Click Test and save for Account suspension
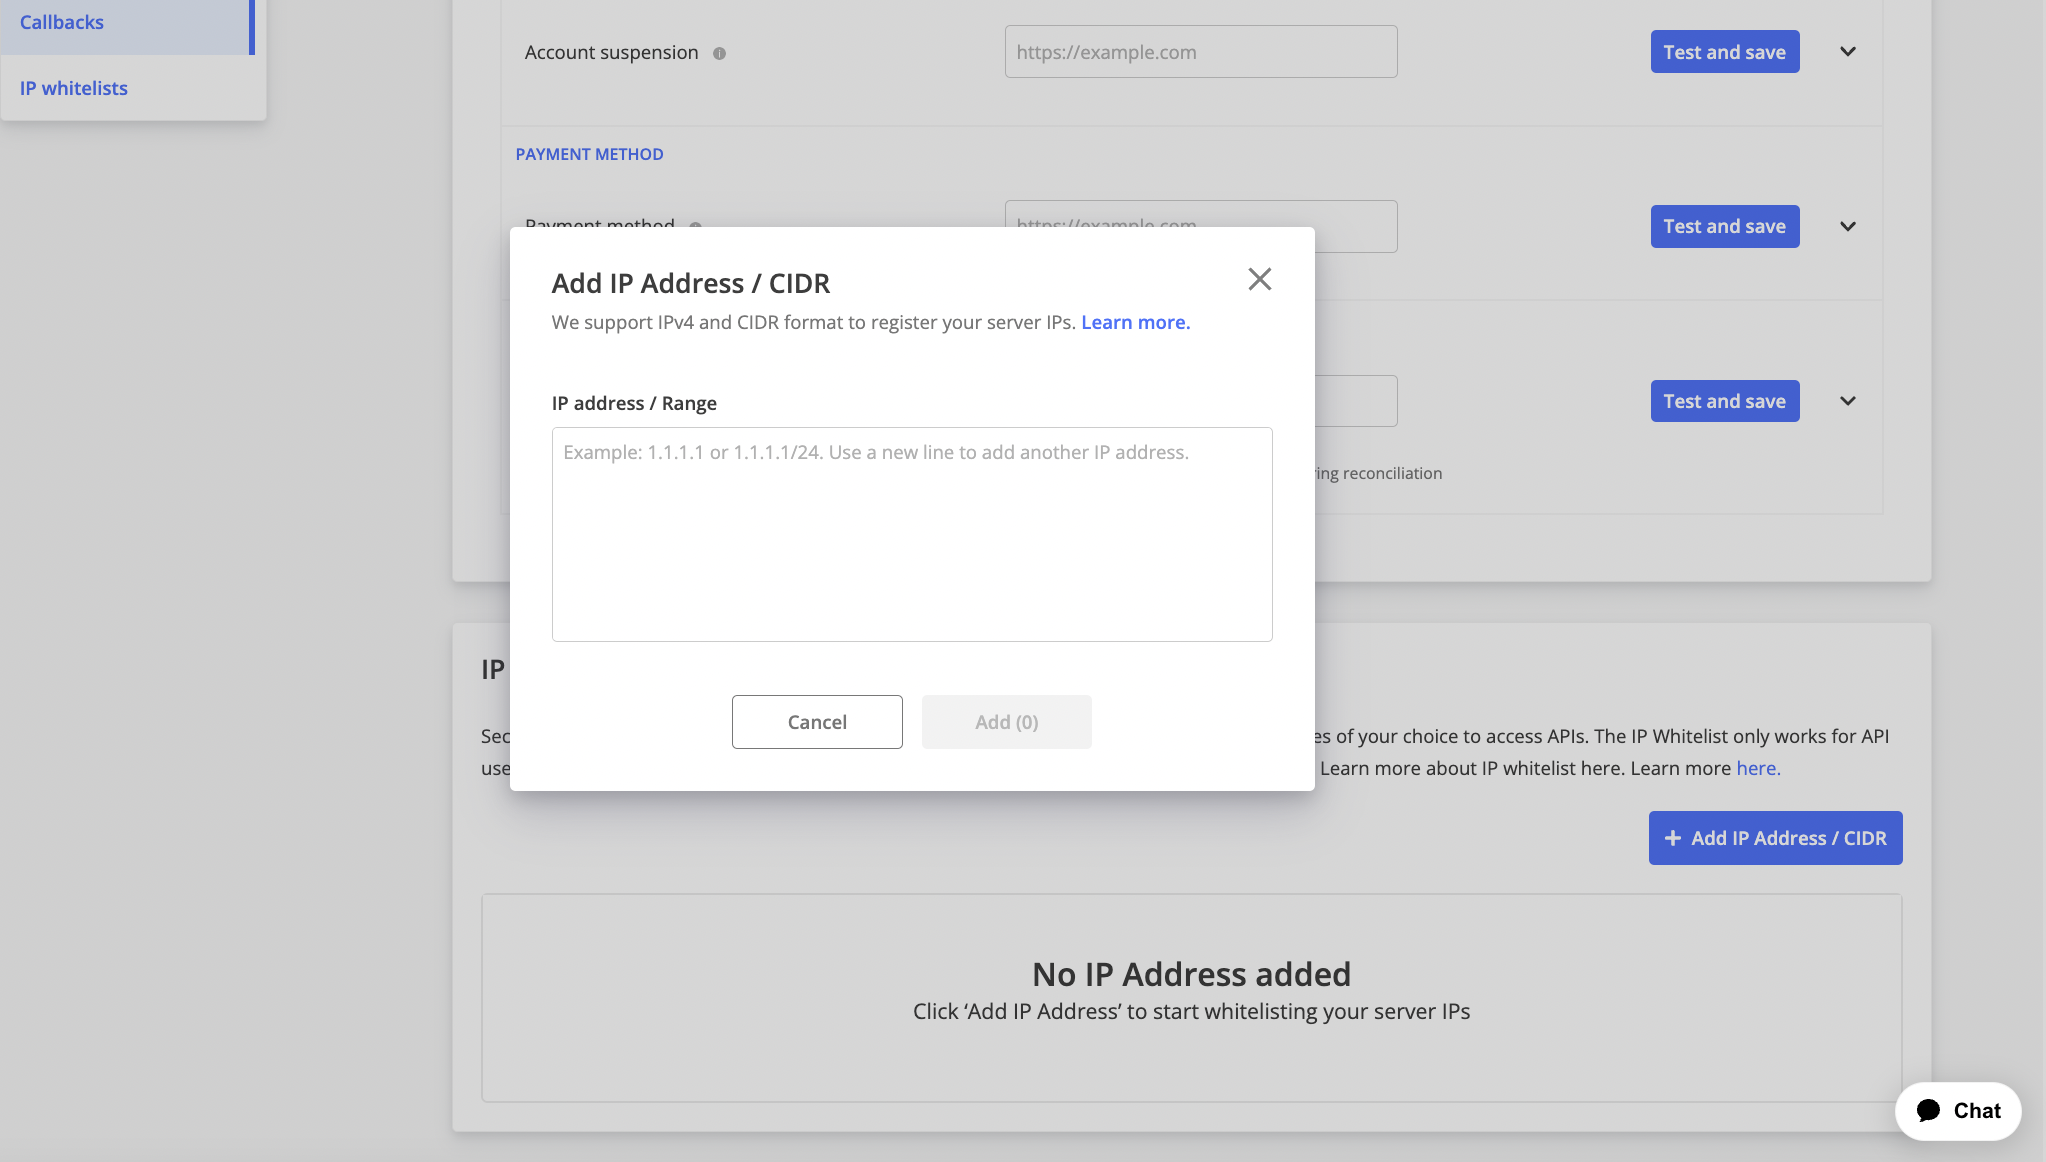Image resolution: width=2046 pixels, height=1162 pixels. click(1724, 51)
